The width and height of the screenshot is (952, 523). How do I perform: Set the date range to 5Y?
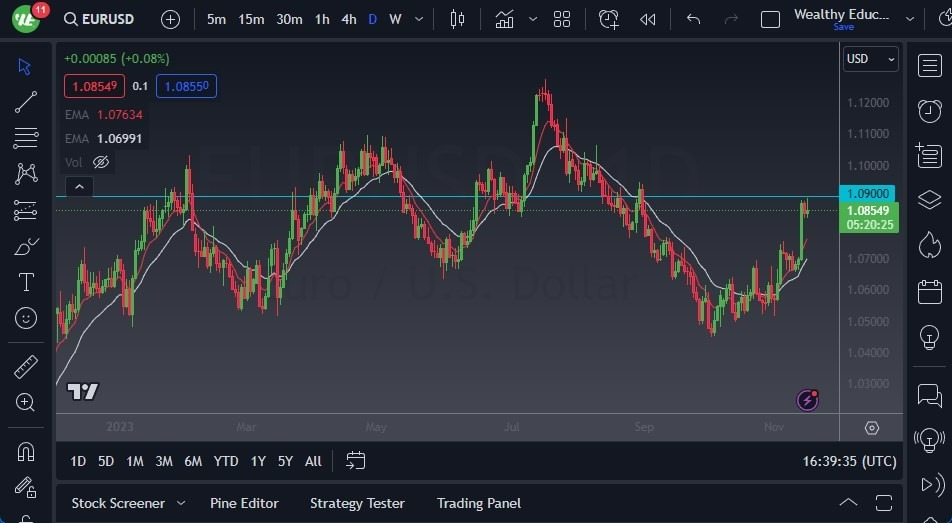285,461
